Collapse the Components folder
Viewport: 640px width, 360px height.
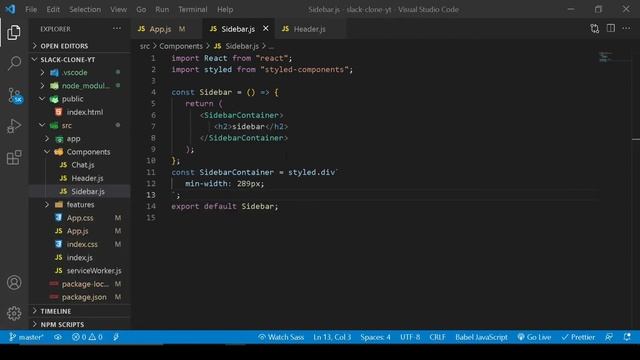[x=80, y=152]
